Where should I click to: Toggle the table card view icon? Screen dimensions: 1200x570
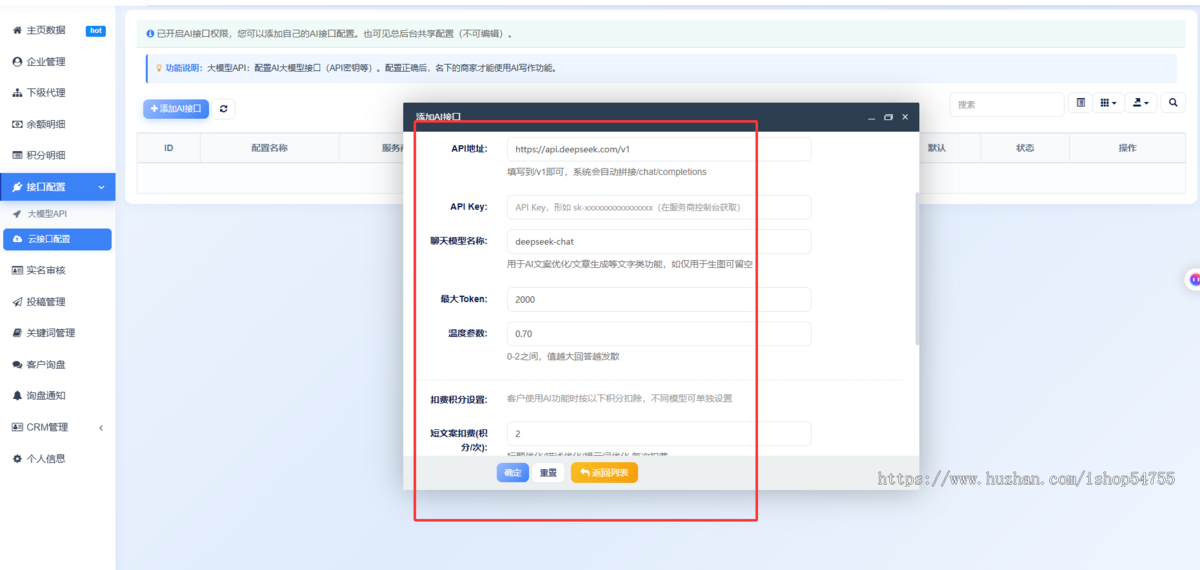(x=1080, y=103)
